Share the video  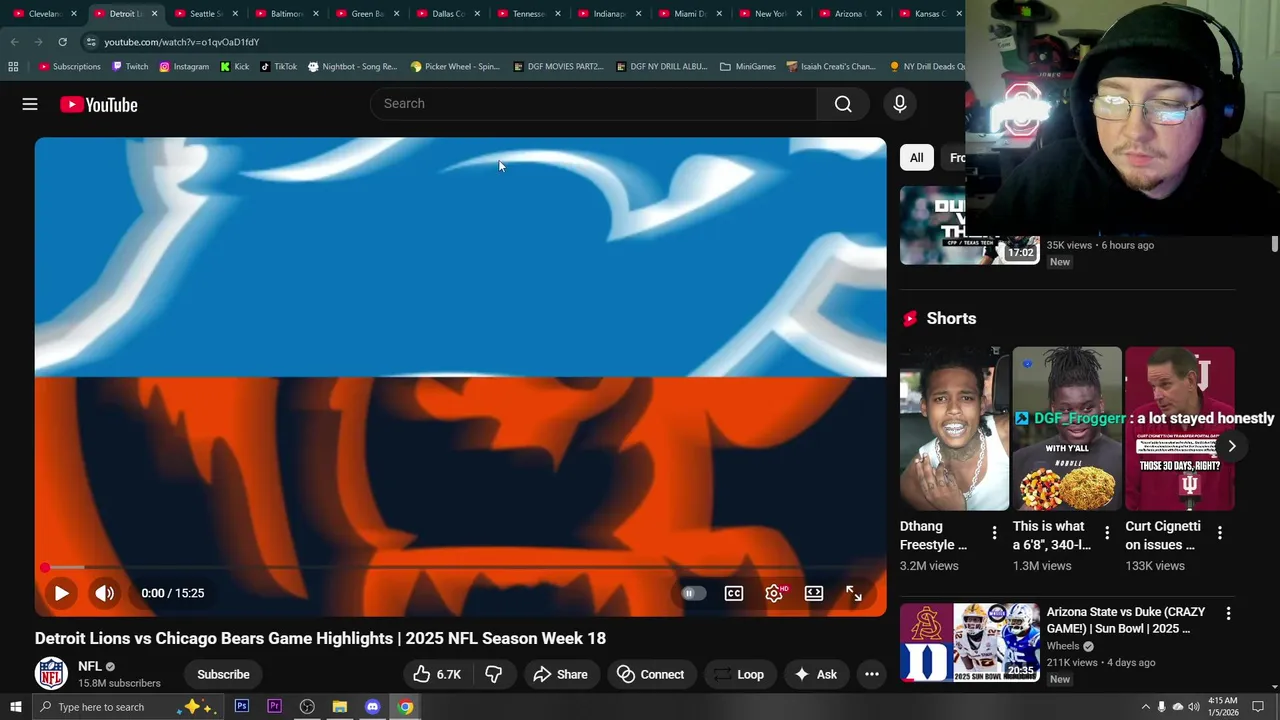point(560,674)
